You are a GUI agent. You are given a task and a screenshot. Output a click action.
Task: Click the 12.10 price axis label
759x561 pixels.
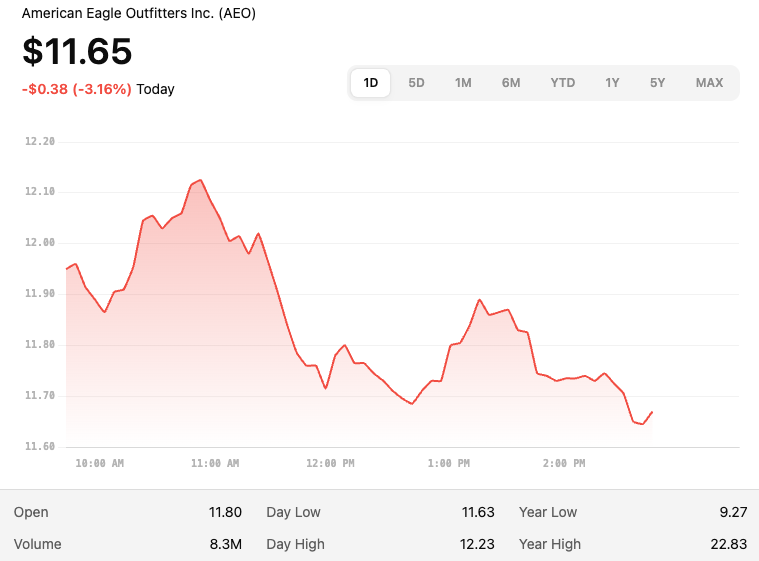click(40, 192)
